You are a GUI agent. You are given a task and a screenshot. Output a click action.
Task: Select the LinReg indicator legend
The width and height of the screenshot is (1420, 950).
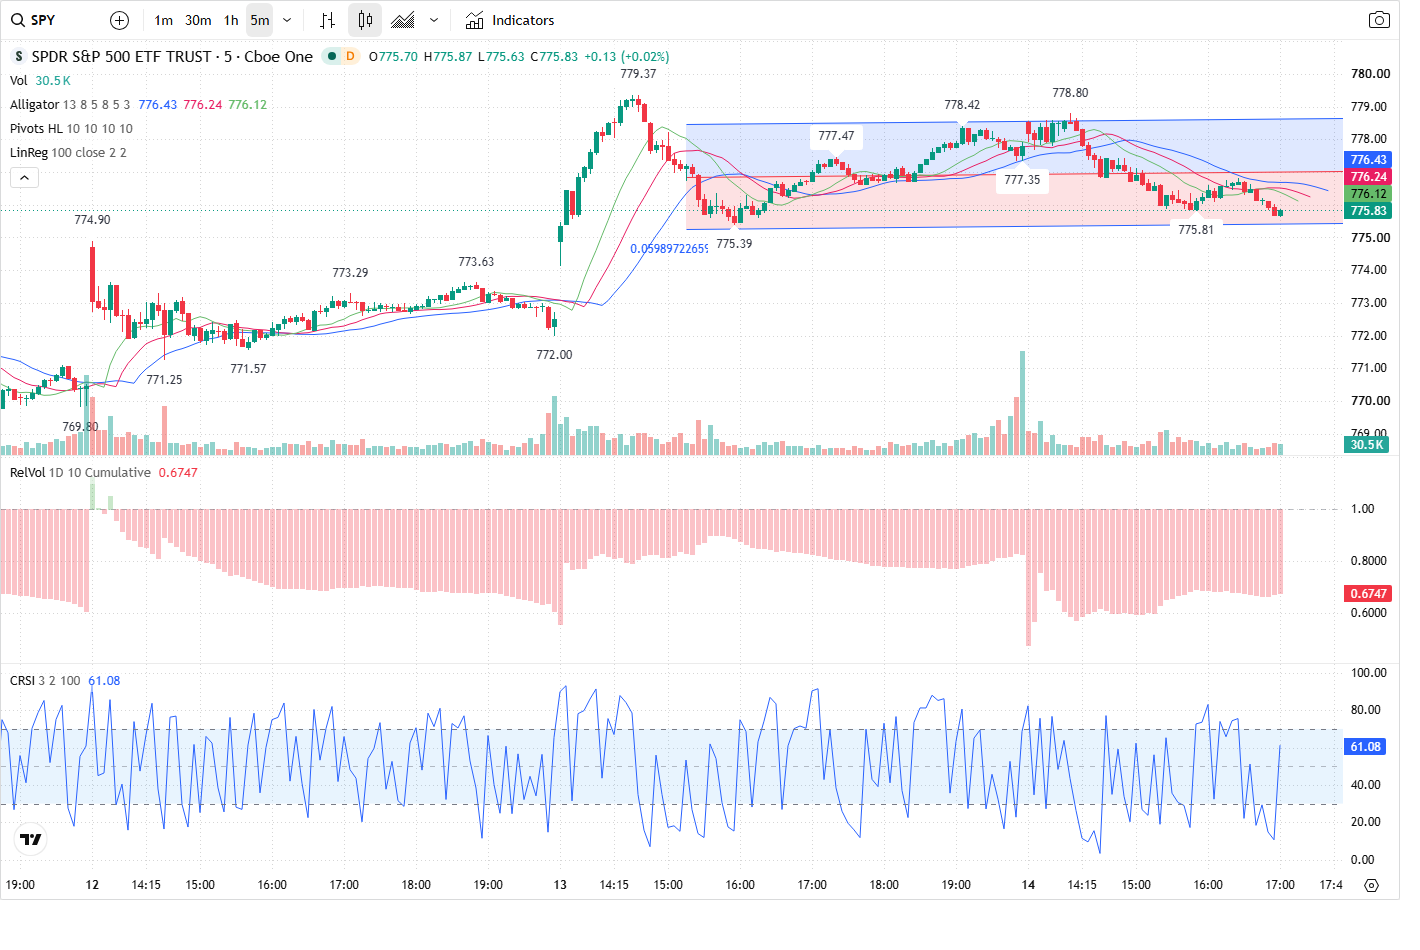(68, 153)
